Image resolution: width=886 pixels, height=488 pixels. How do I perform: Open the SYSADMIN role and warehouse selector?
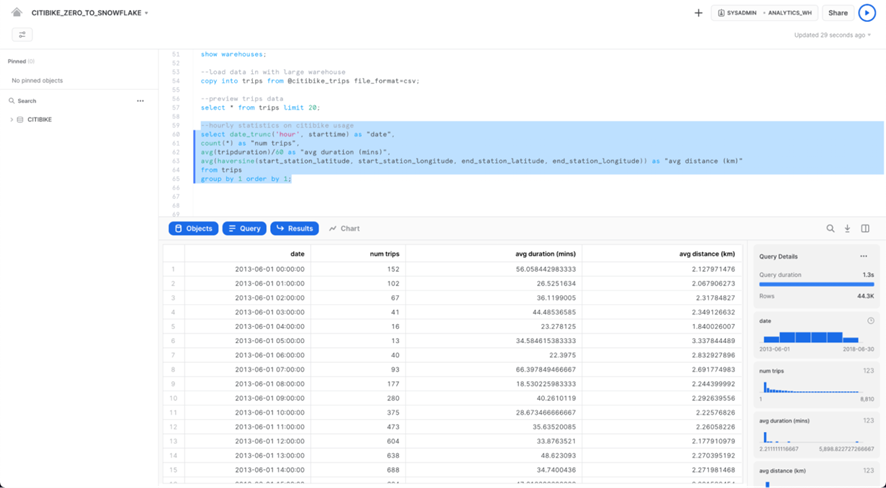[765, 13]
